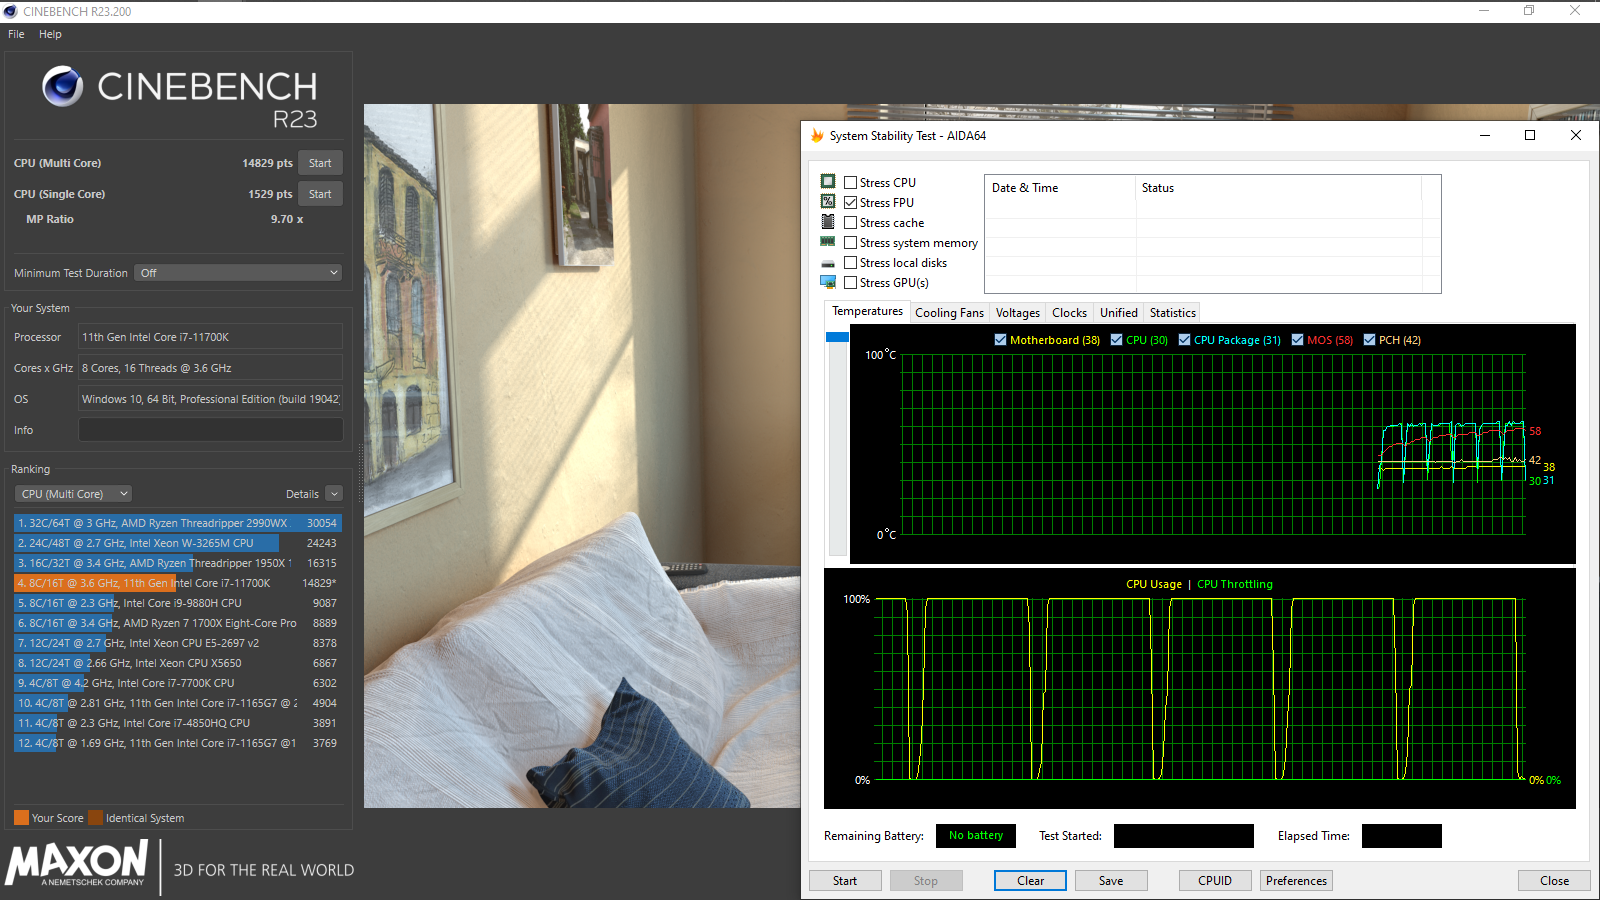Image resolution: width=1600 pixels, height=900 pixels.
Task: Click the Stress local disks drive icon
Action: coord(828,263)
